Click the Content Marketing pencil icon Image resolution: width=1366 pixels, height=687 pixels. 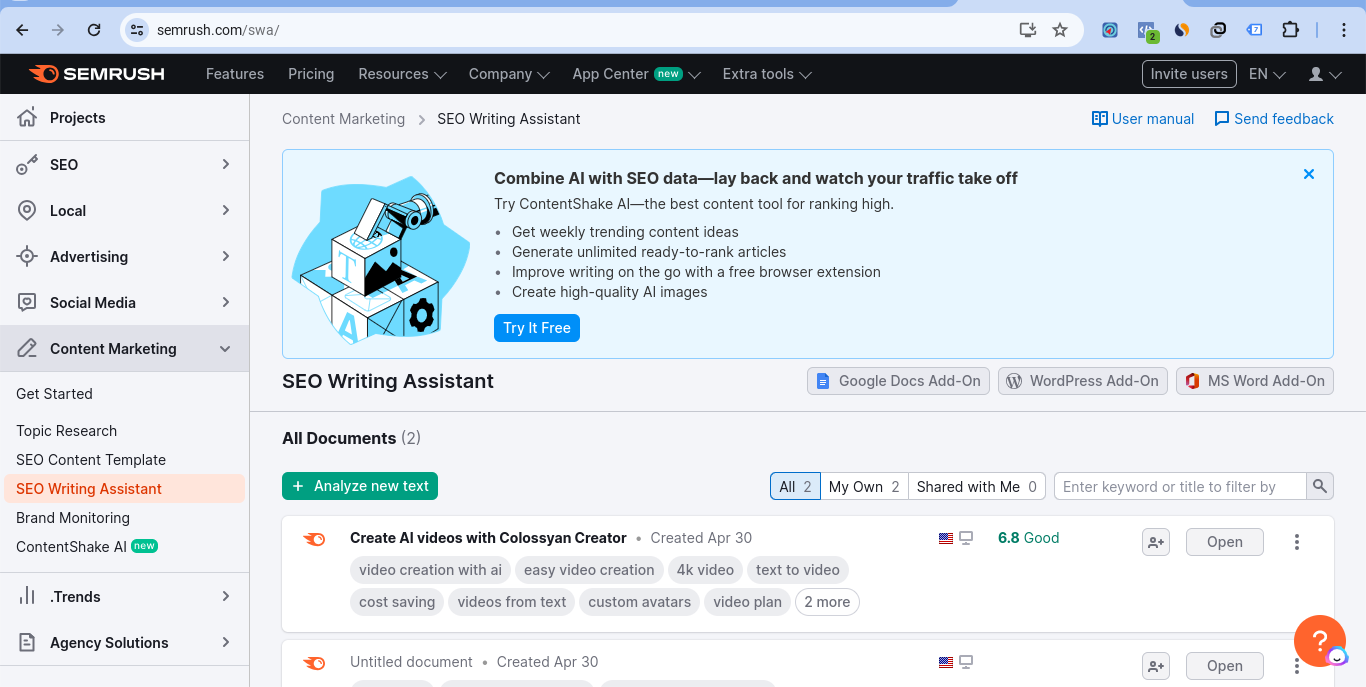point(27,349)
